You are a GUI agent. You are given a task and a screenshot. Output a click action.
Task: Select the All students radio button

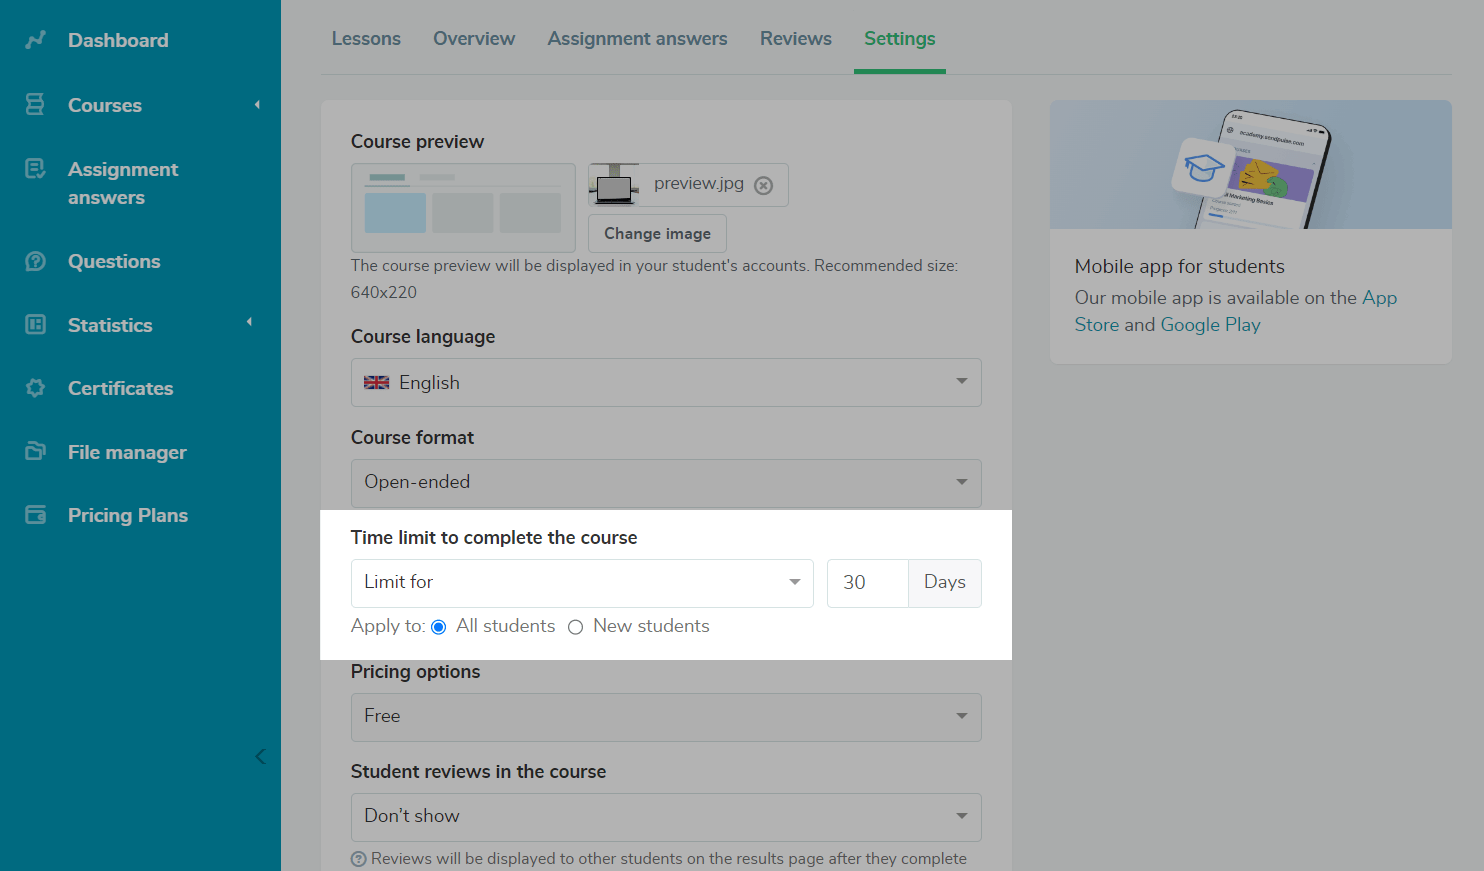438,627
